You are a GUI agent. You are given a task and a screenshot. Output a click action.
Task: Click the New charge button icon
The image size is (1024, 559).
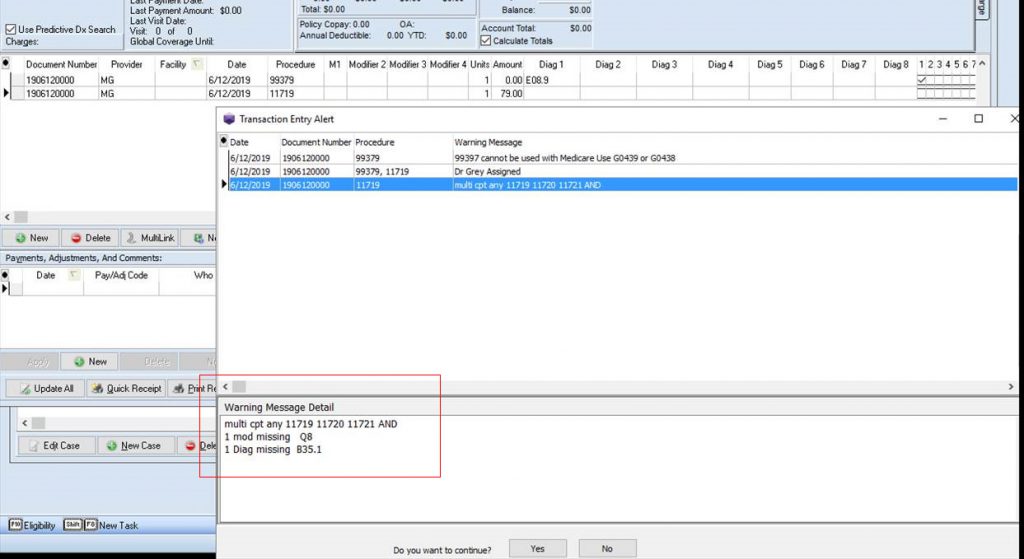(x=21, y=238)
